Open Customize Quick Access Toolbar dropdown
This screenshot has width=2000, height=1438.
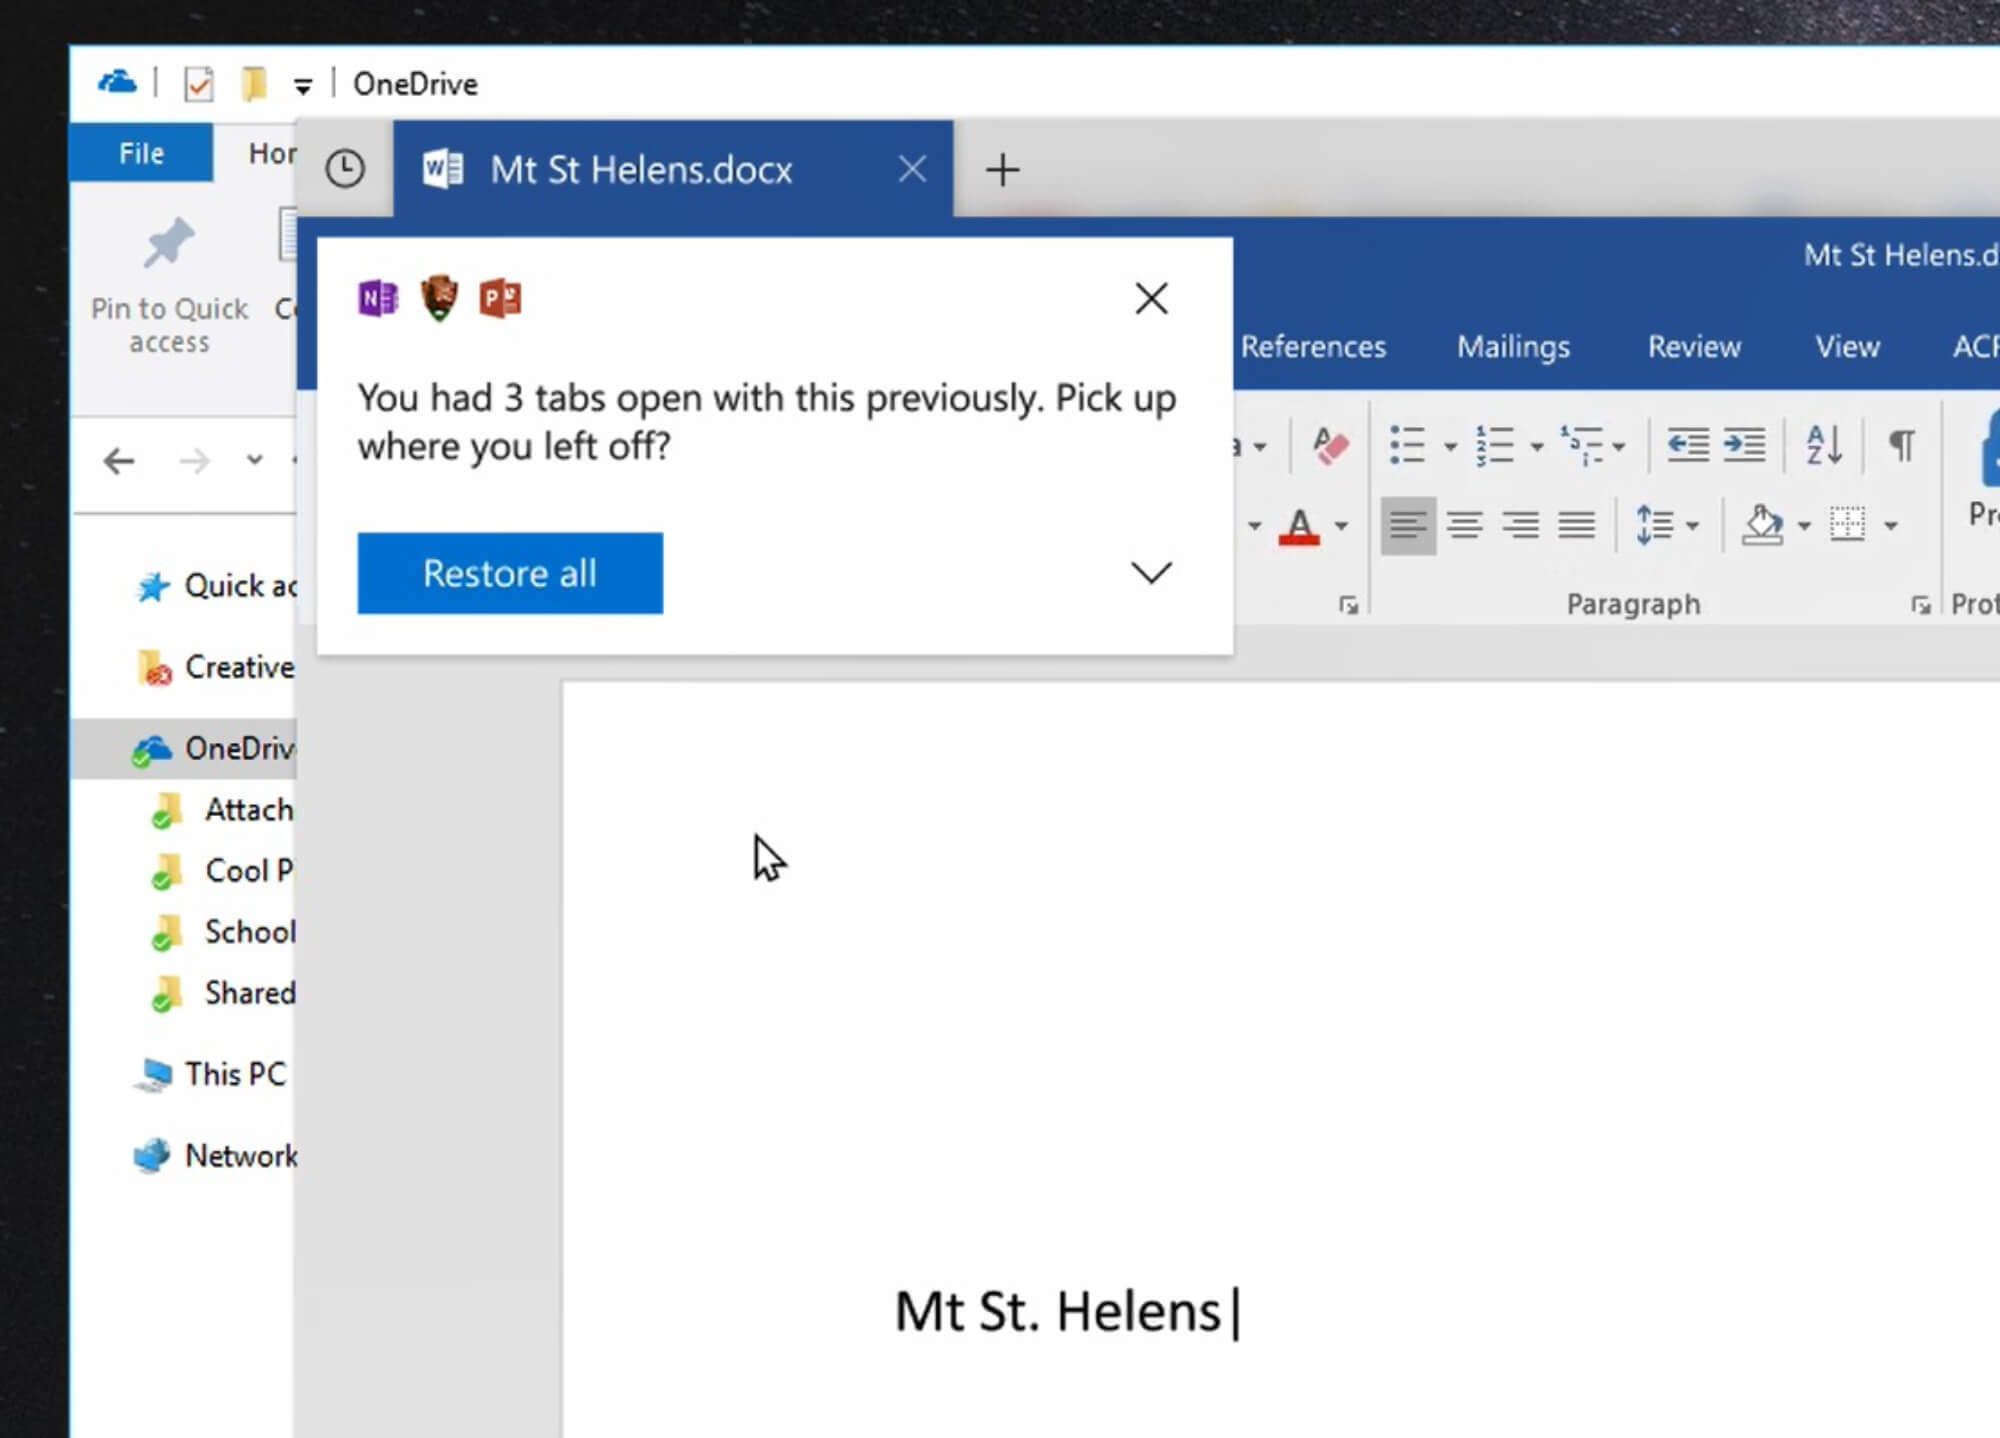(x=302, y=87)
